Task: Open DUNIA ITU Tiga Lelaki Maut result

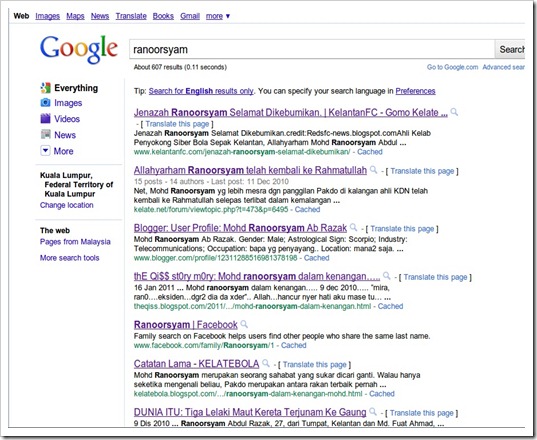Action: pos(250,412)
